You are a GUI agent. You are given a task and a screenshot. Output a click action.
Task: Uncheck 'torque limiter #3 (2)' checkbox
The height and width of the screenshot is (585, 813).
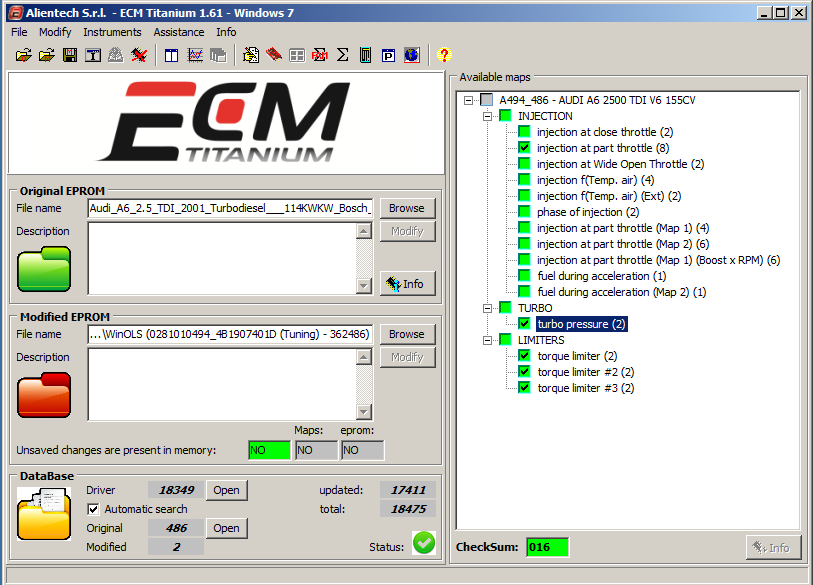[x=525, y=388]
